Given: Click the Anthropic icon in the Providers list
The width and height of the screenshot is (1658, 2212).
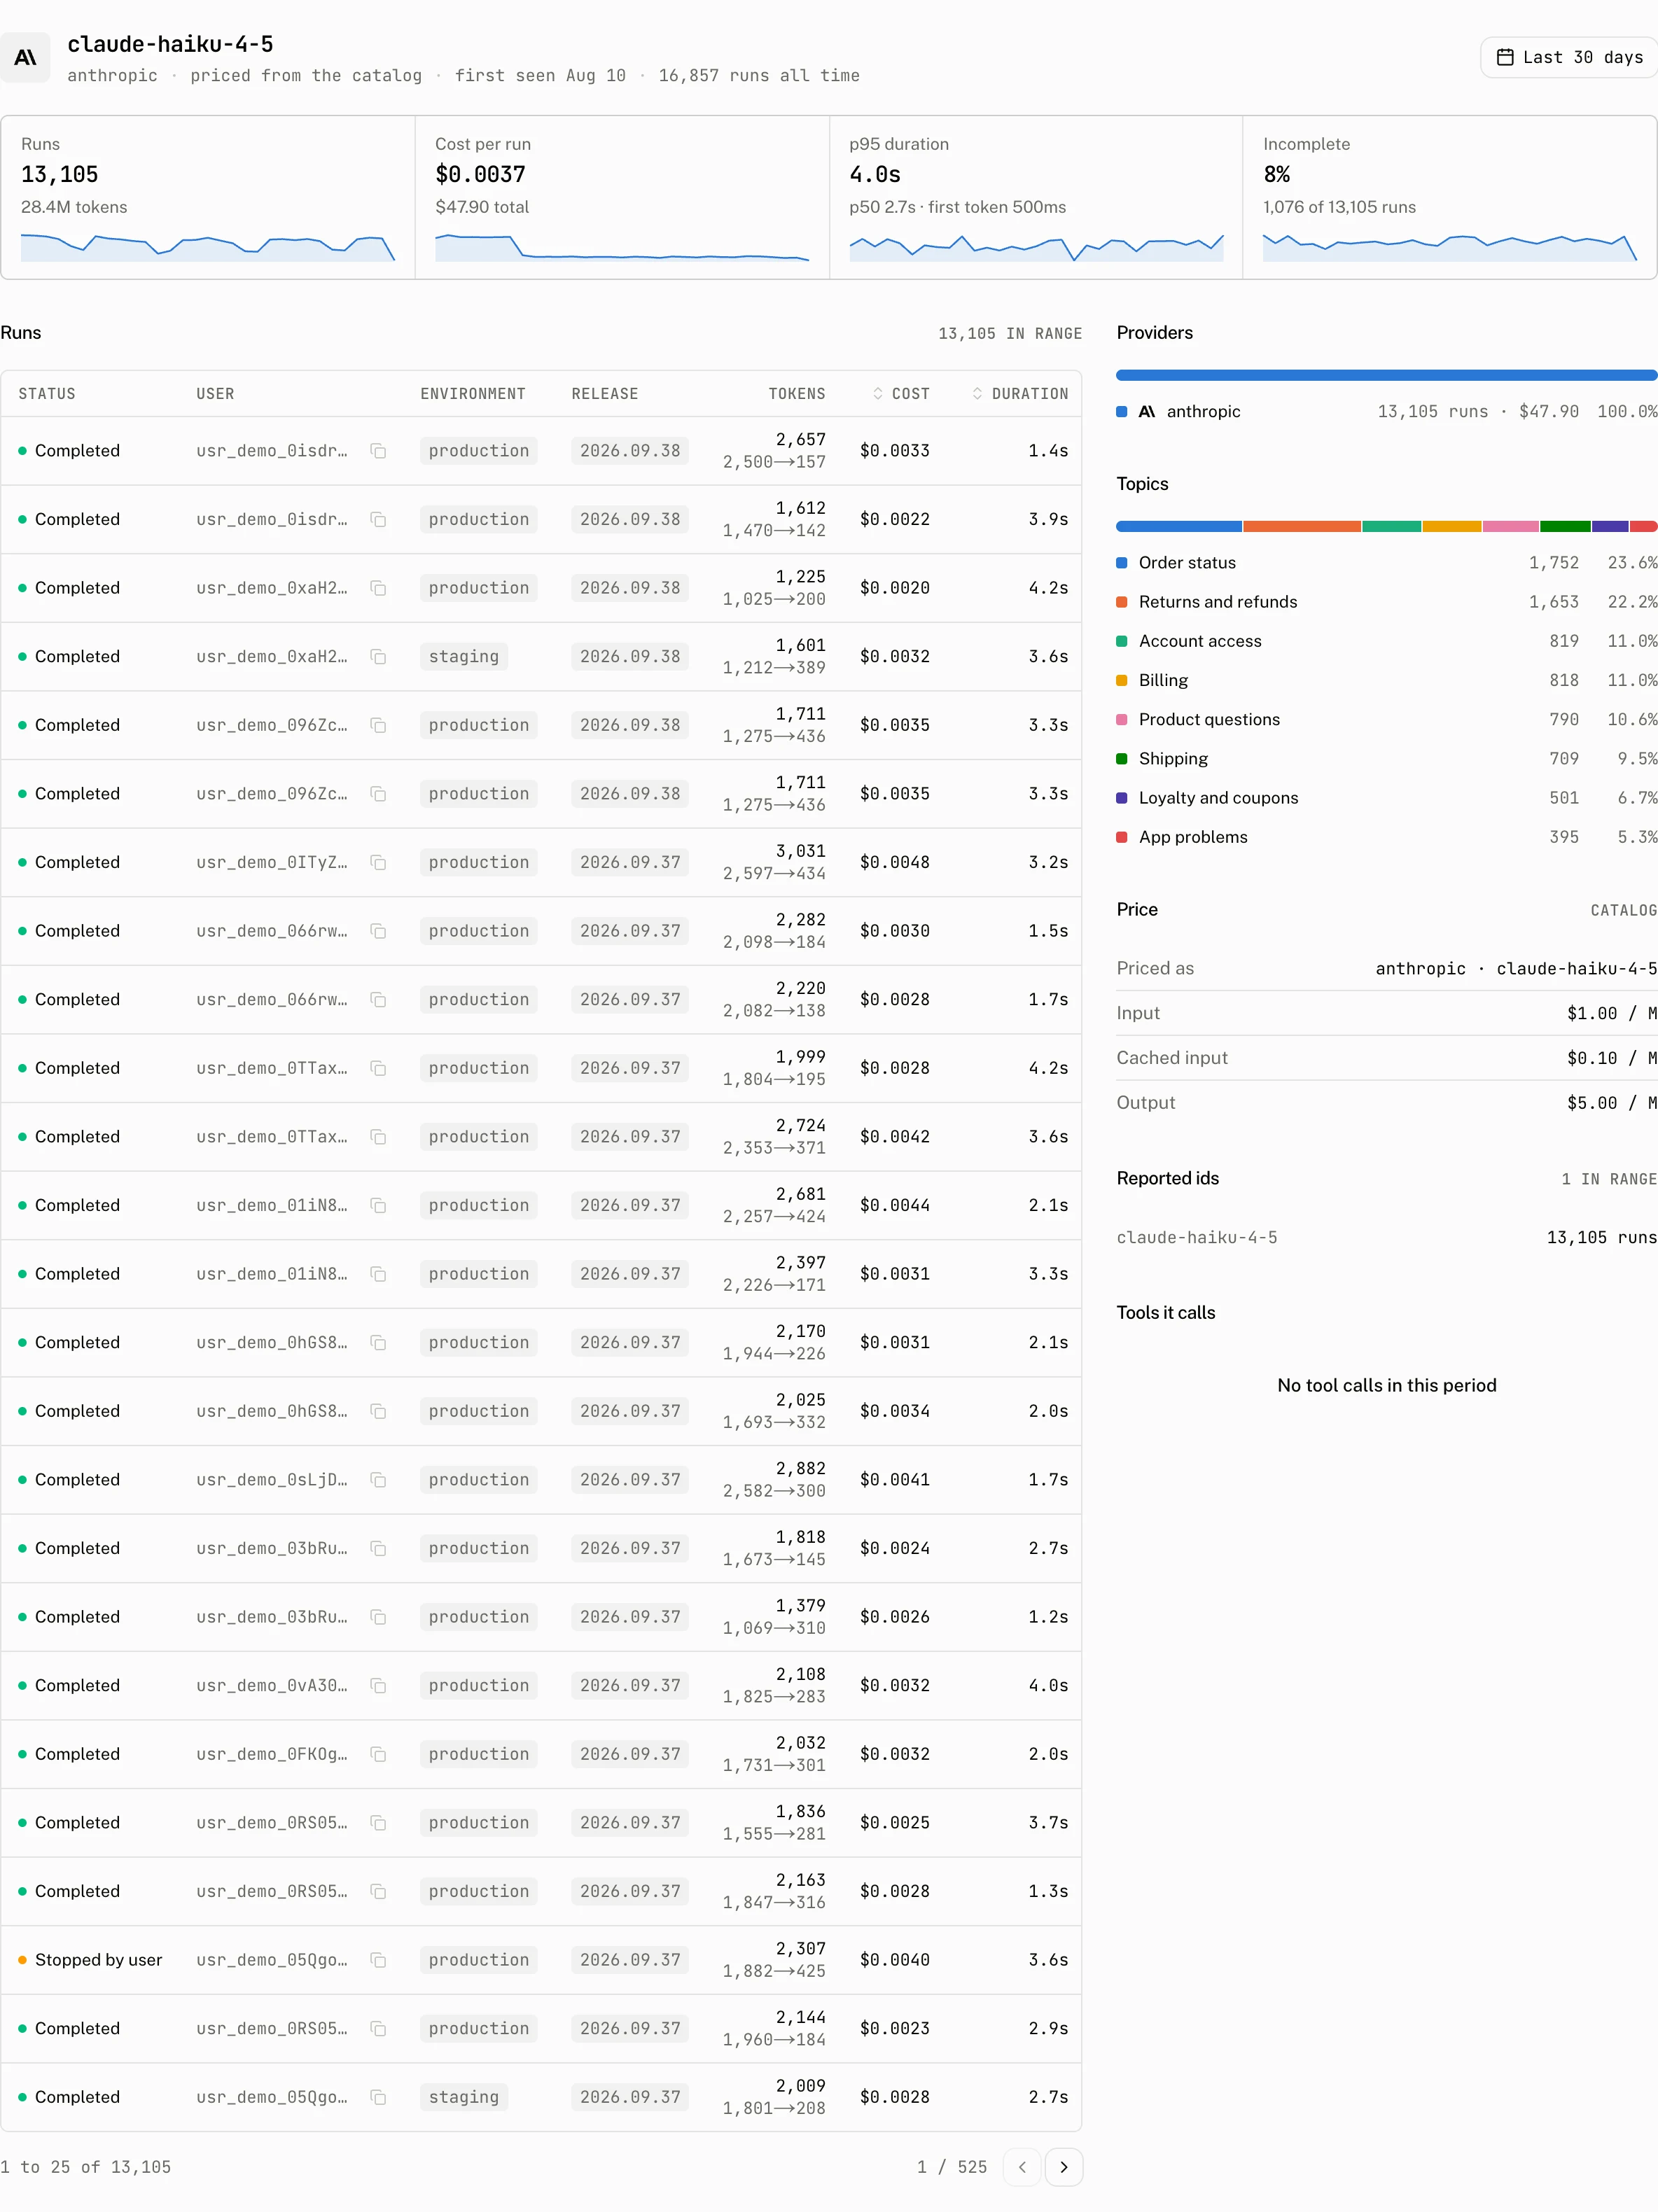Looking at the screenshot, I should tap(1147, 412).
